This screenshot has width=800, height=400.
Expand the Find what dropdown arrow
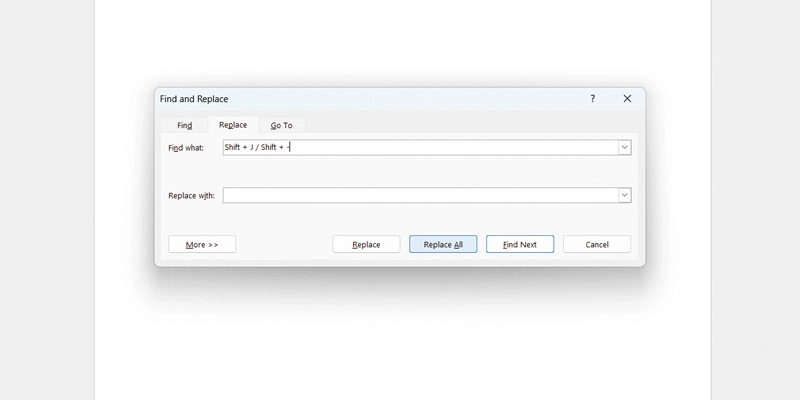point(624,147)
